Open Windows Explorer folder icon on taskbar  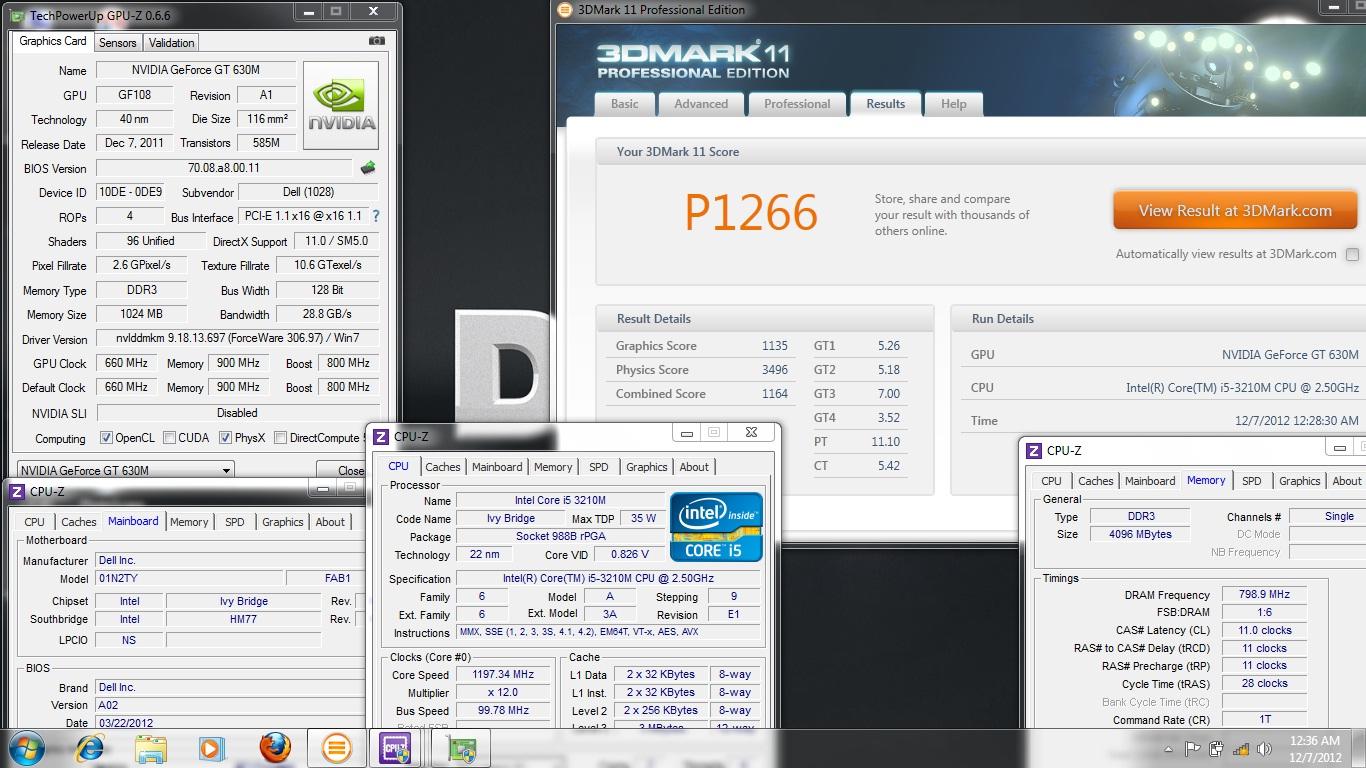(151, 748)
